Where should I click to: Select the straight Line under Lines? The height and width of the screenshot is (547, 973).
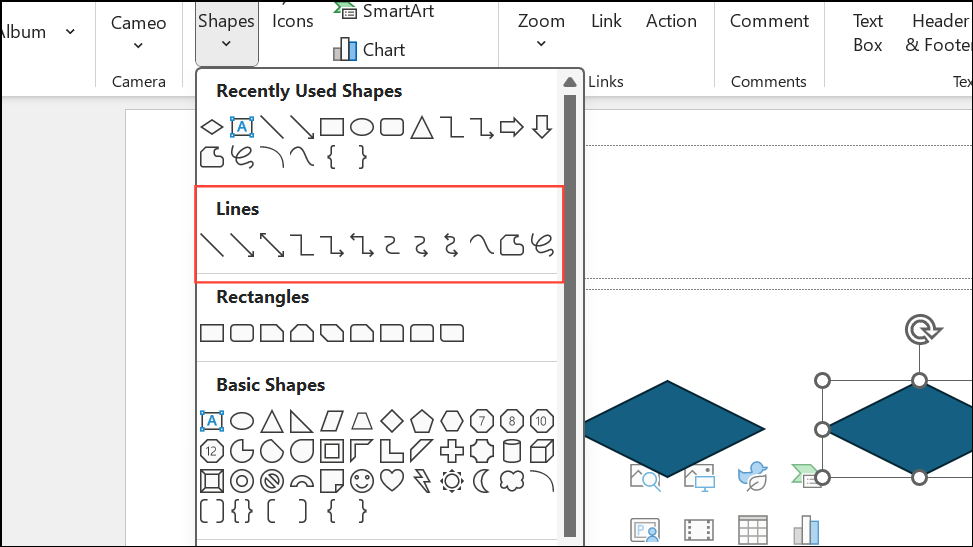coord(212,245)
